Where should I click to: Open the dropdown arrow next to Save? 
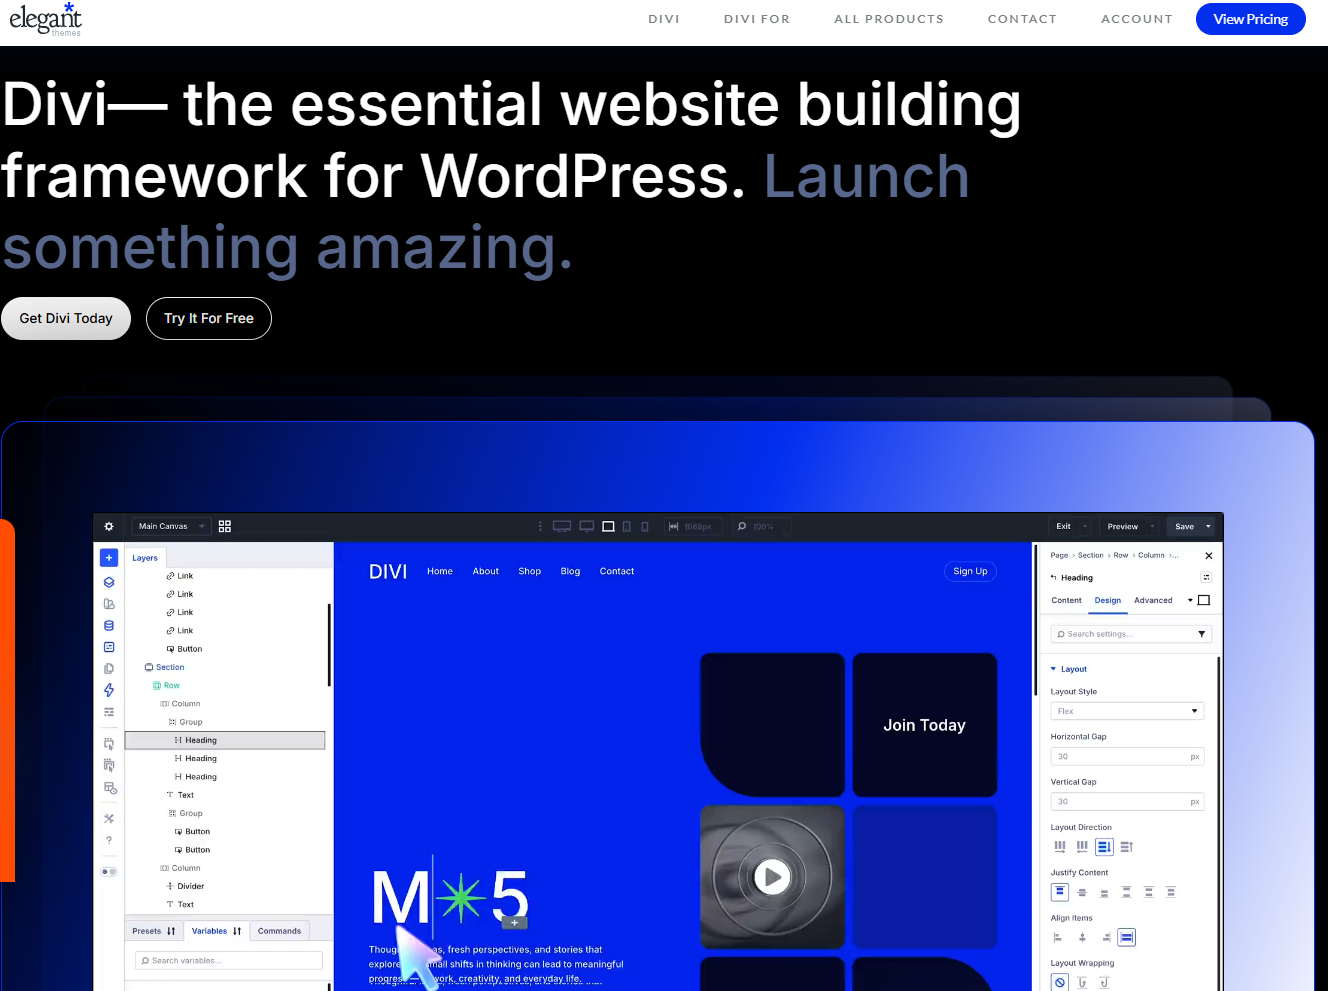point(1208,526)
